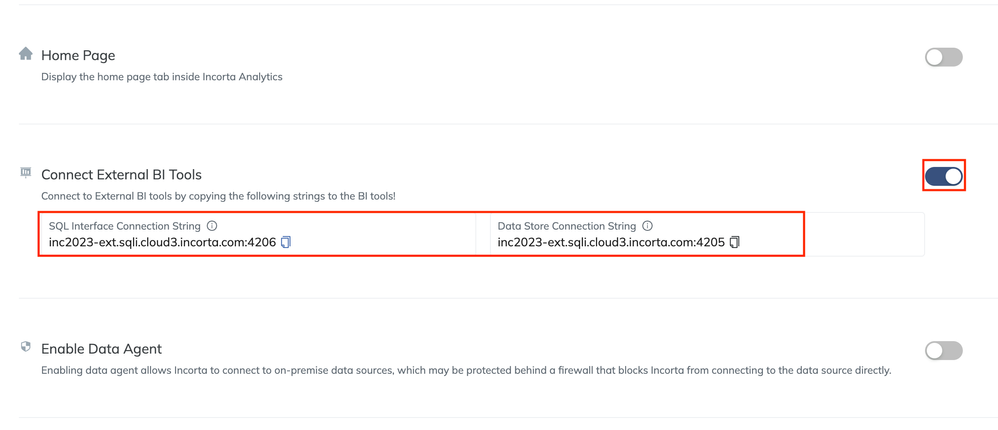
Task: Disable the Connect External BI Tools toggle
Action: click(x=943, y=177)
